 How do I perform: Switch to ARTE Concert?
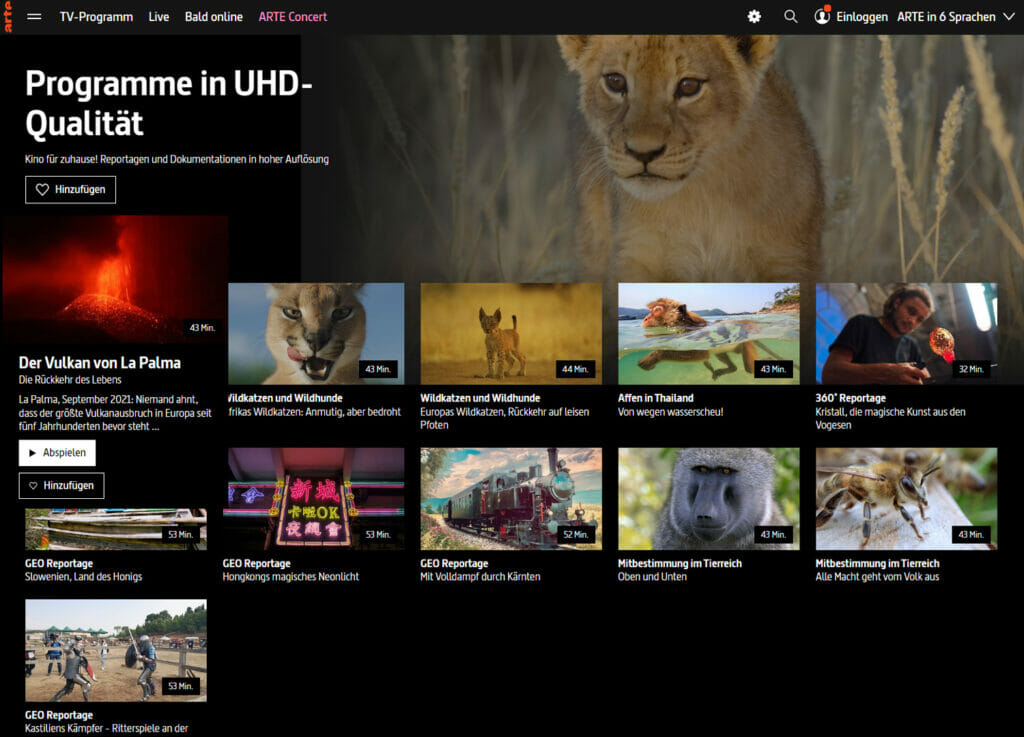click(292, 17)
